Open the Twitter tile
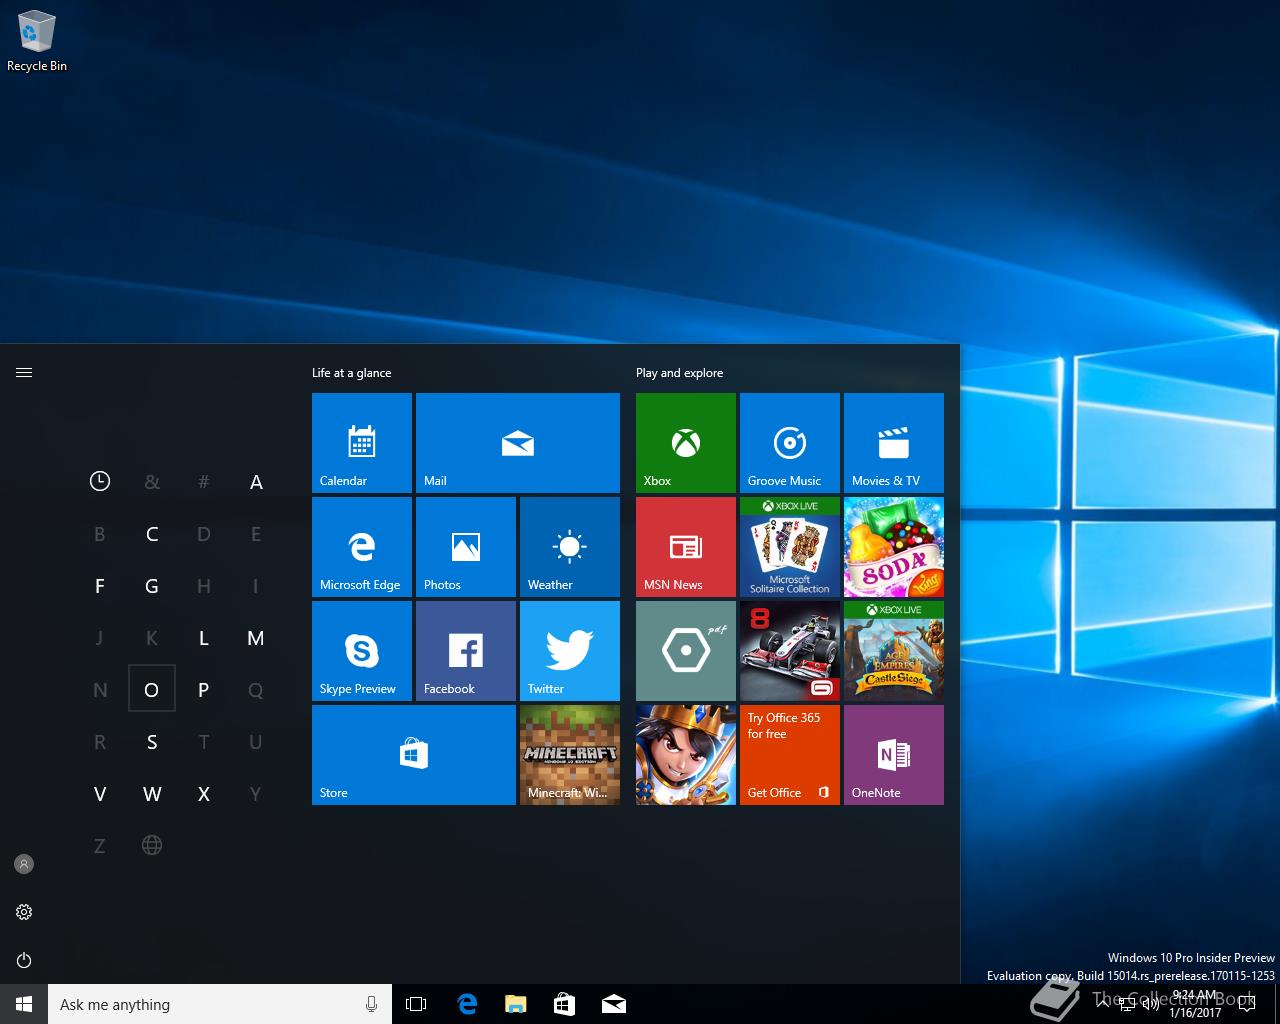 coord(570,651)
